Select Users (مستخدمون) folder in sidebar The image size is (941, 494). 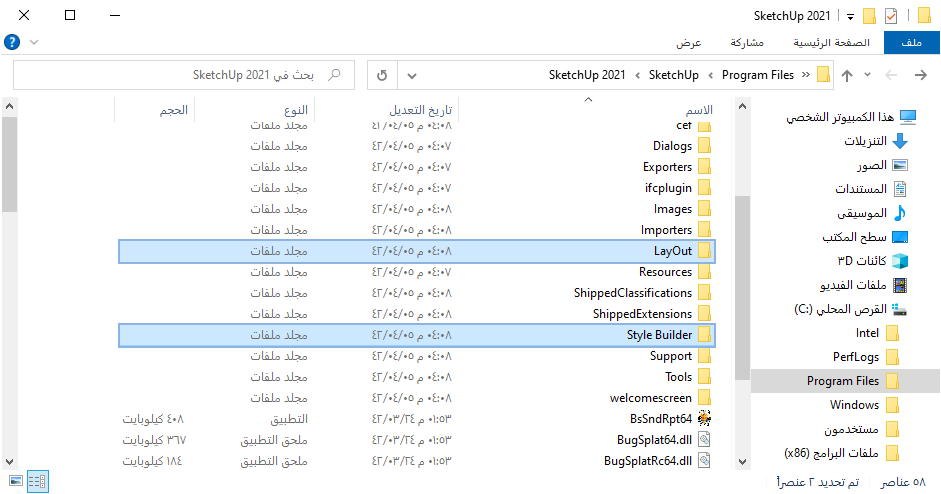click(861, 429)
